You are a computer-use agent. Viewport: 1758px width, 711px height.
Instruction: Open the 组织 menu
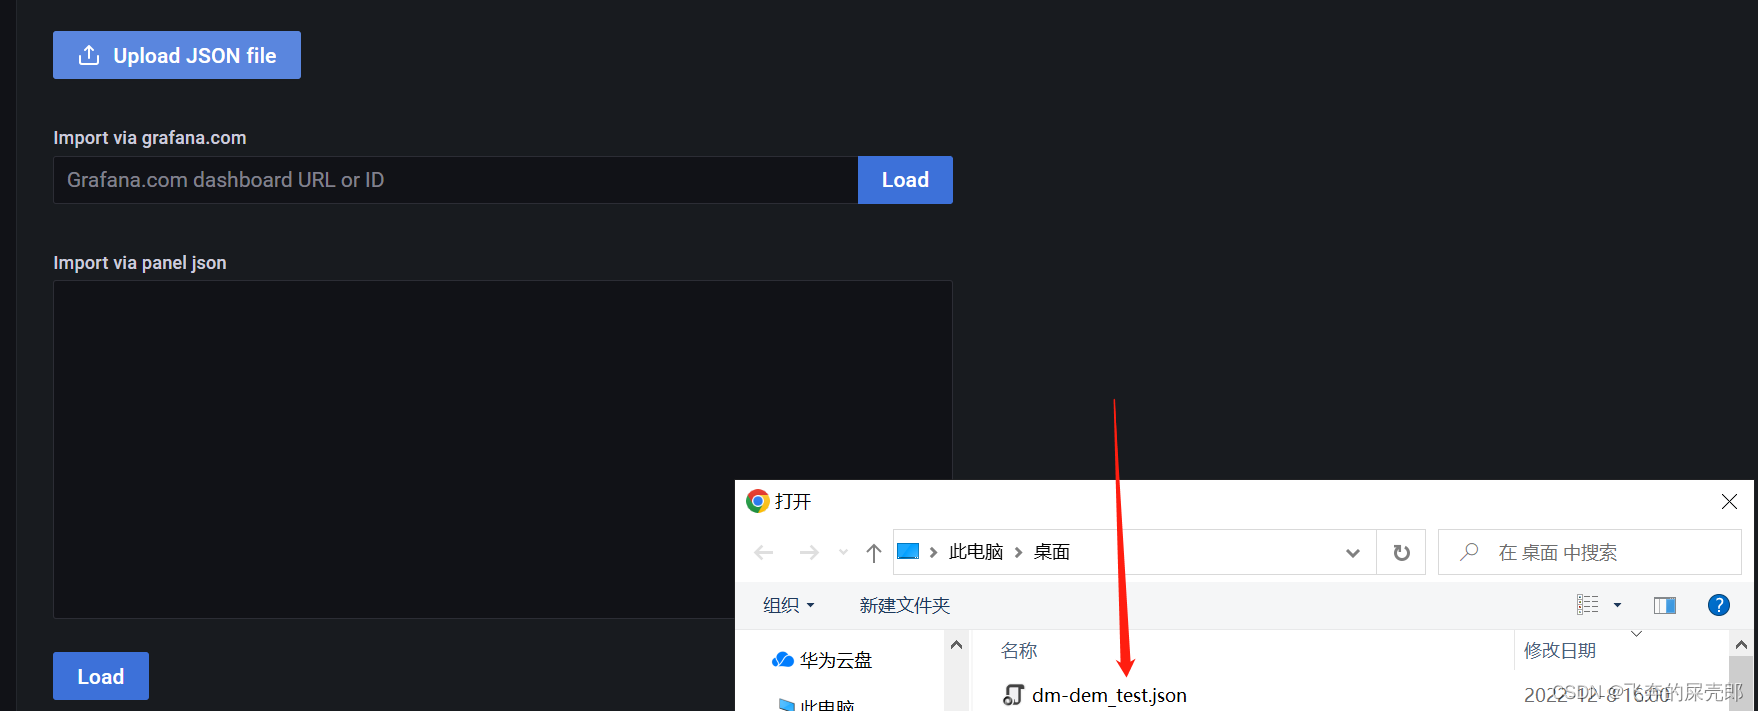tap(789, 605)
